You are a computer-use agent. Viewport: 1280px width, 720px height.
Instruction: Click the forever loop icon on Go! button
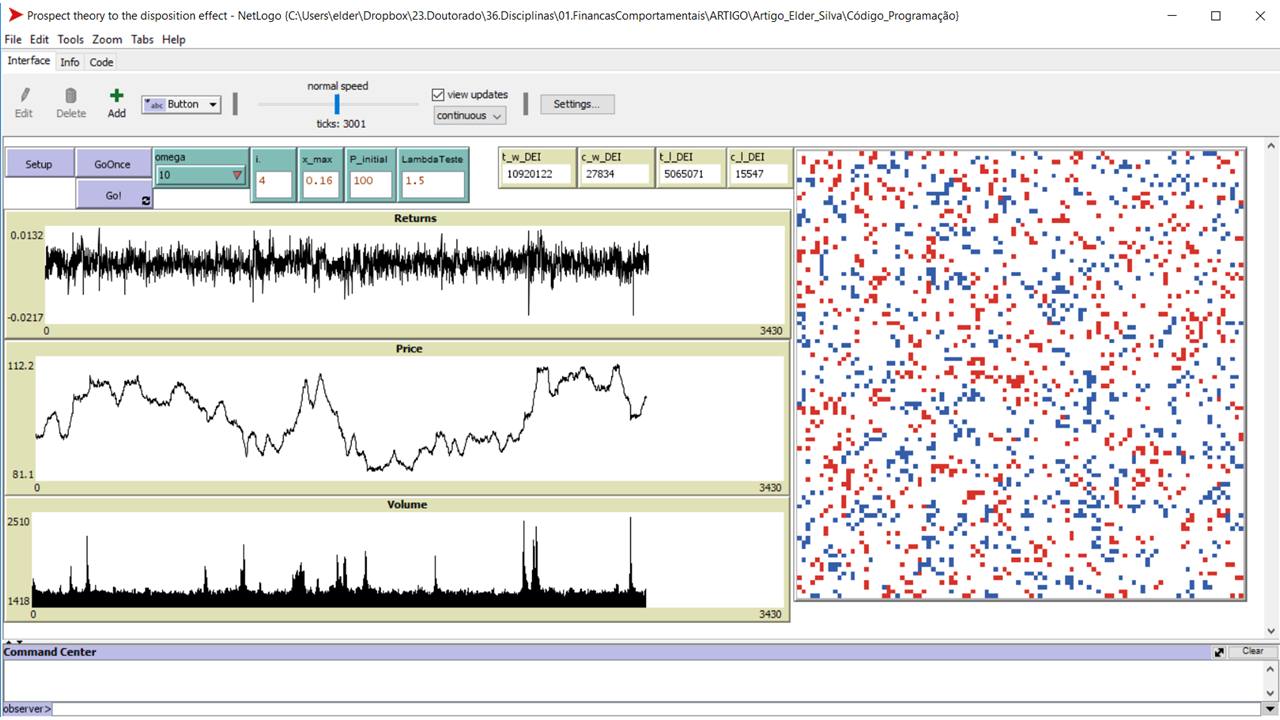tap(145, 200)
